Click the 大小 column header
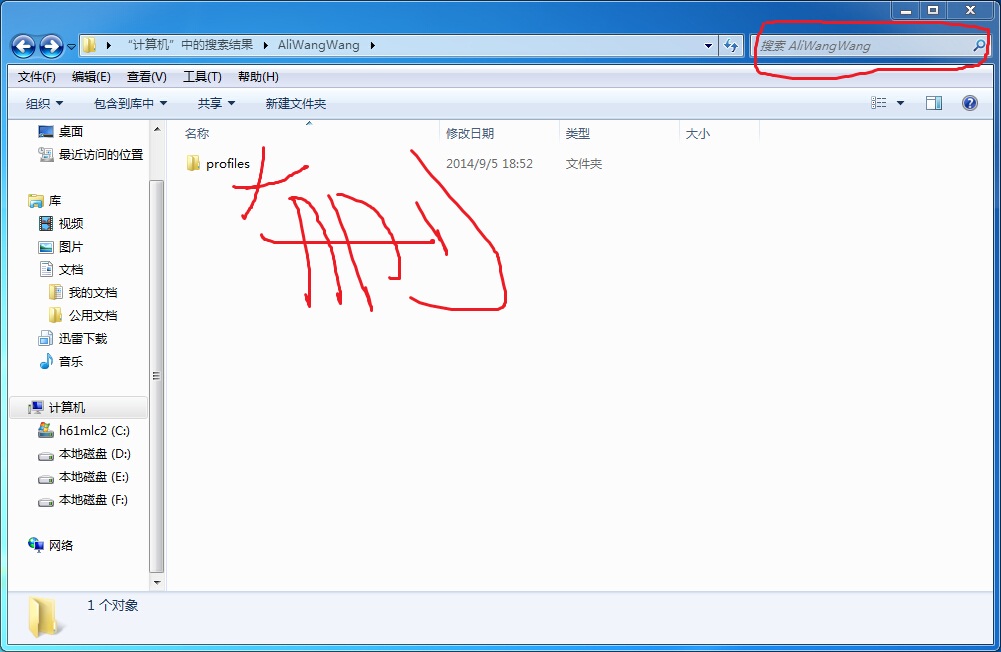The width and height of the screenshot is (1001, 652). (697, 133)
